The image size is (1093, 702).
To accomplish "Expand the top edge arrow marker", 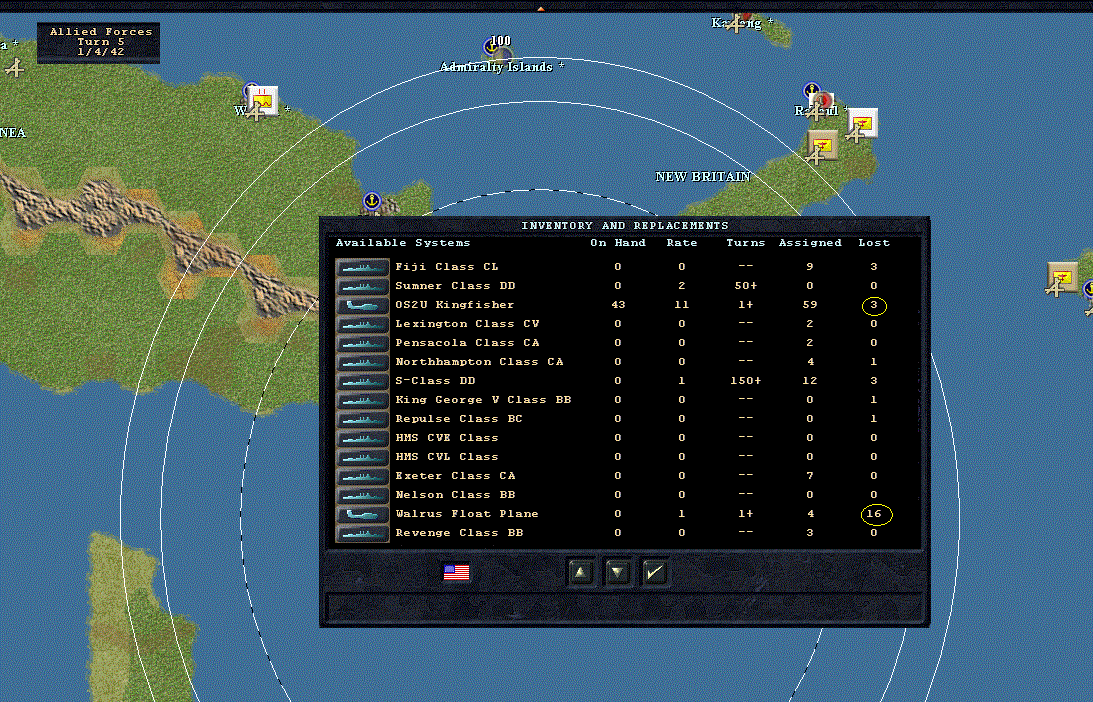I will point(540,8).
